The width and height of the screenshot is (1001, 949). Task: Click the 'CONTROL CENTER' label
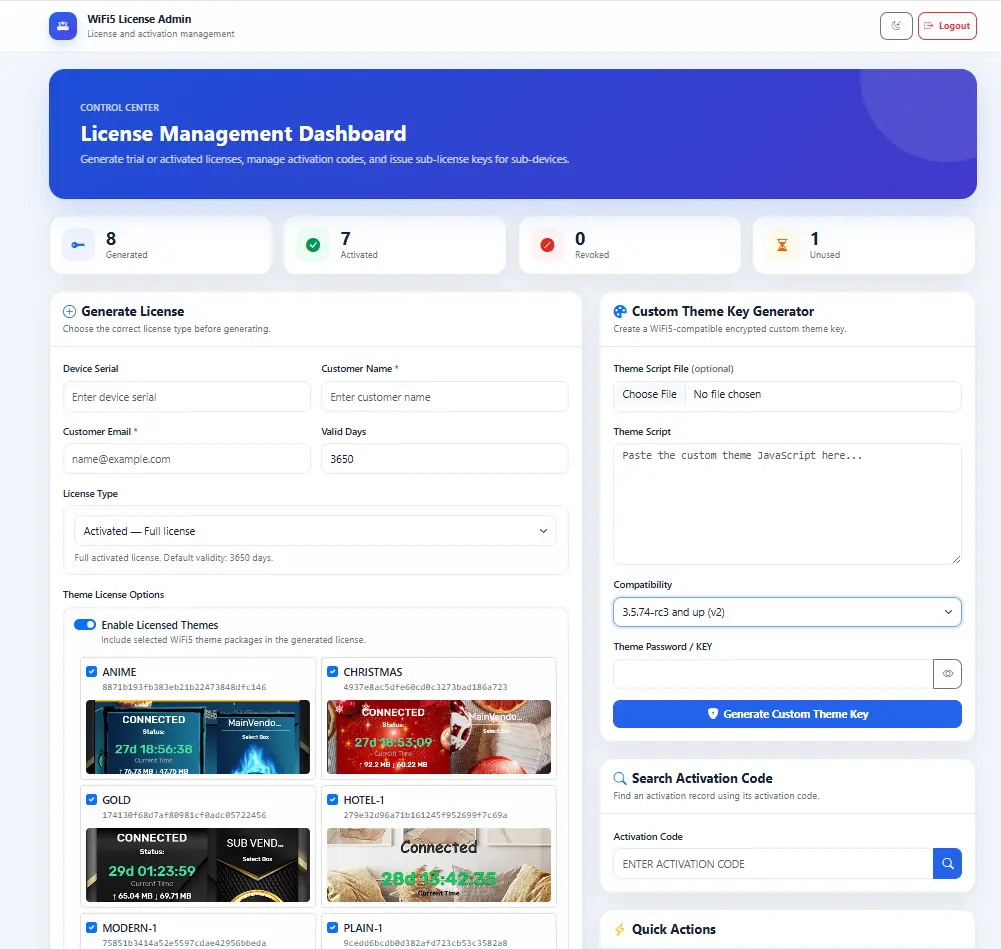(119, 108)
